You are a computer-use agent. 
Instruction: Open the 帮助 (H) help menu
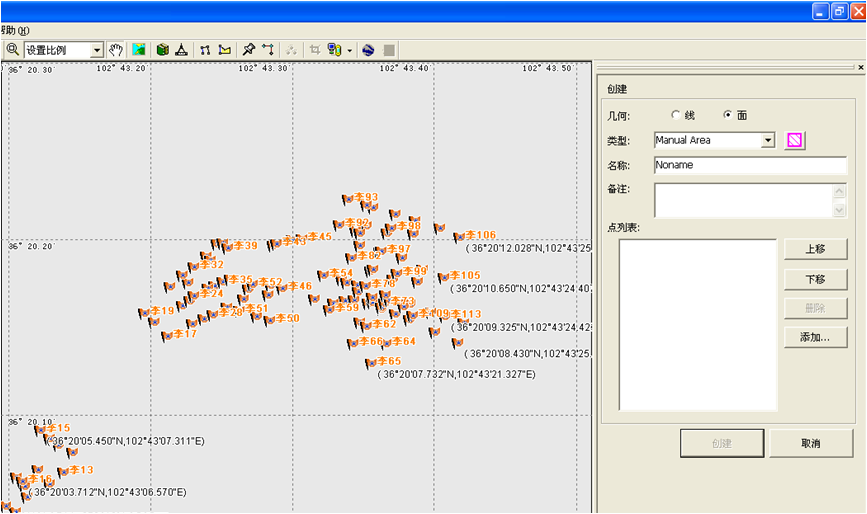[x=15, y=30]
